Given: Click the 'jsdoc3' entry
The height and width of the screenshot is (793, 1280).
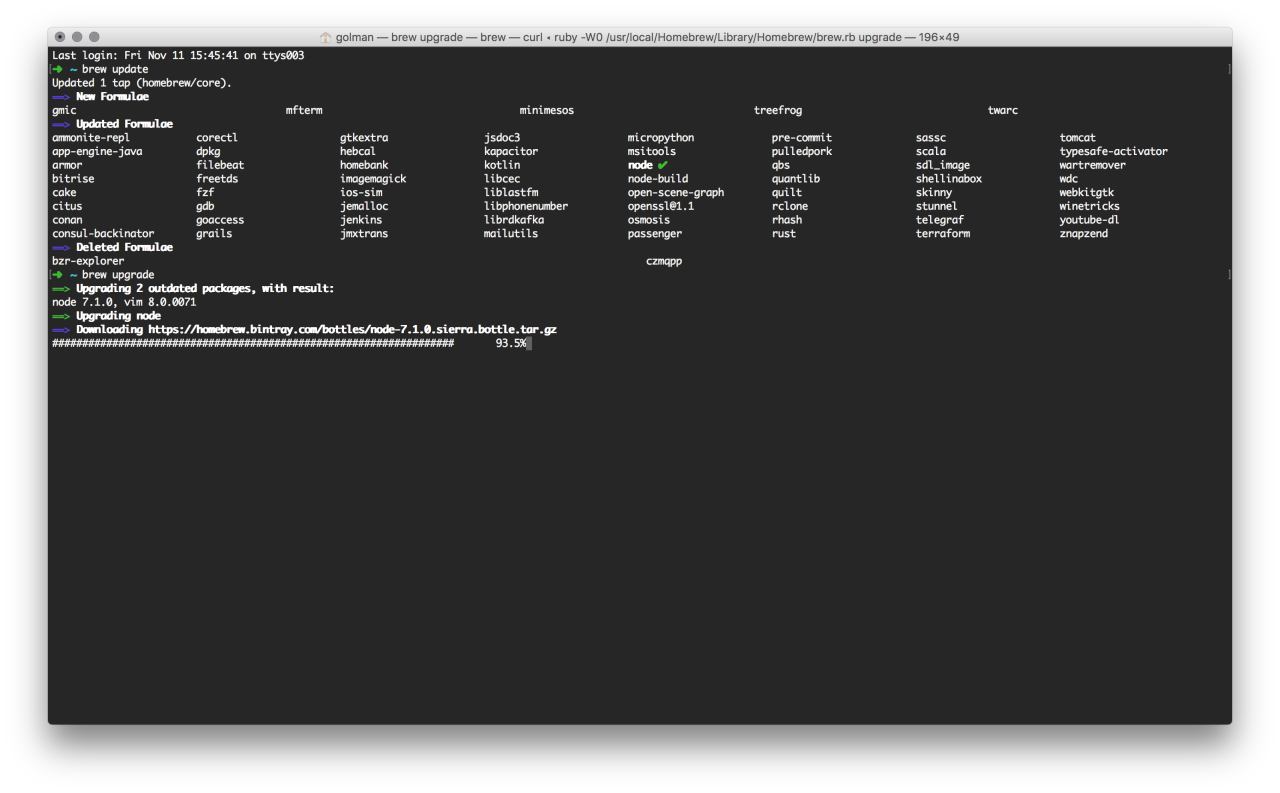Looking at the screenshot, I should (x=502, y=138).
